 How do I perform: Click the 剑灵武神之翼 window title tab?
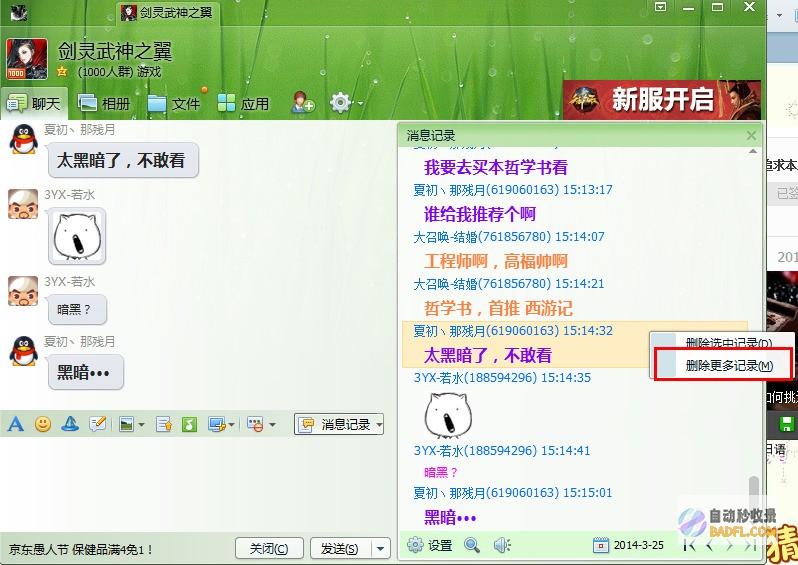[167, 12]
